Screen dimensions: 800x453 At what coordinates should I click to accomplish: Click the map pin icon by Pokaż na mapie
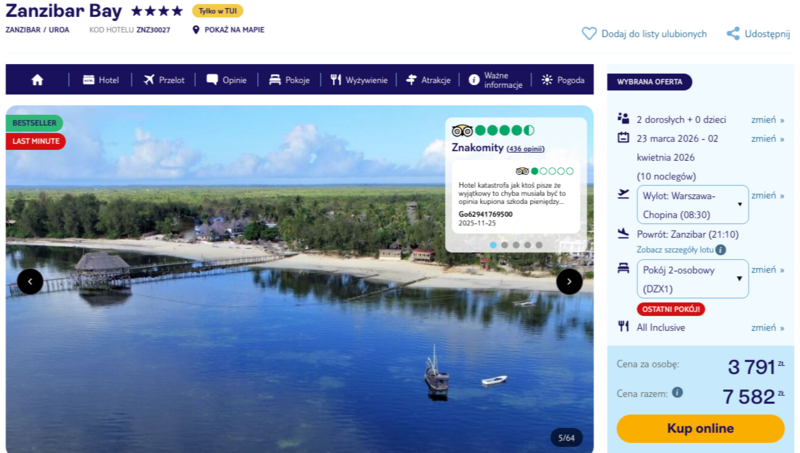tap(196, 30)
